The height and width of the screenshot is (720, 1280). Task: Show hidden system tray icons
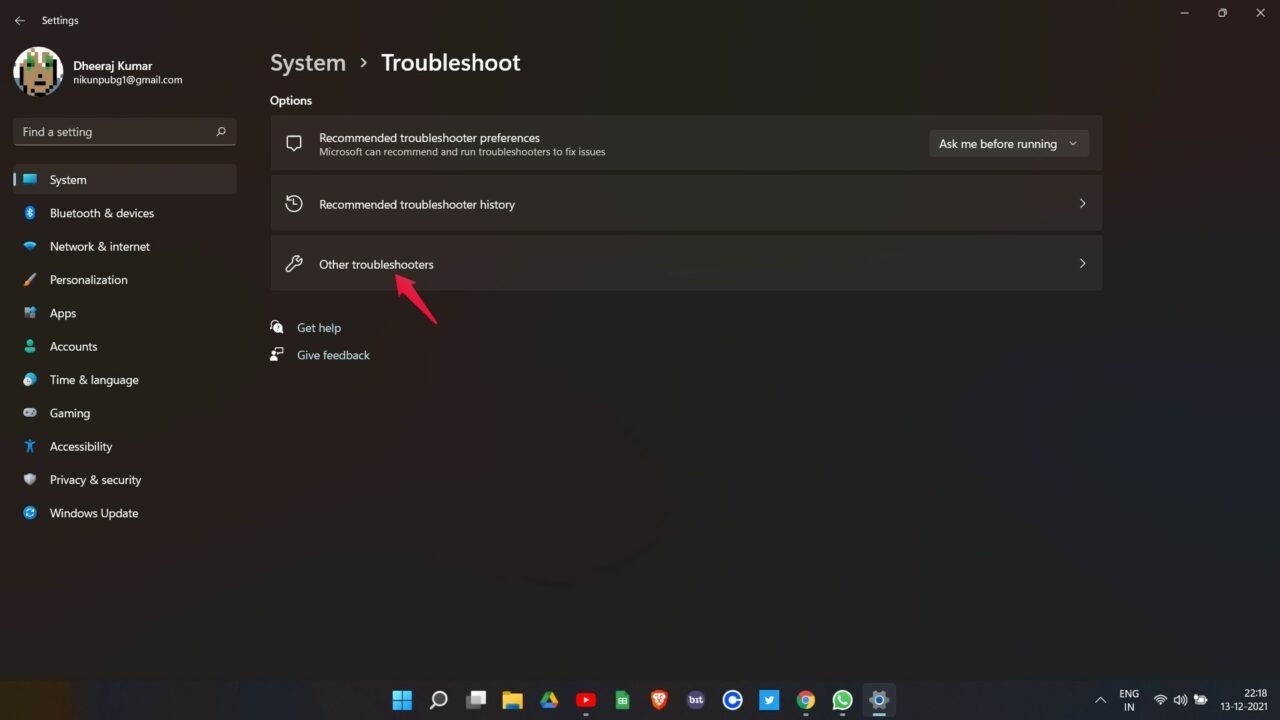pyautogui.click(x=1100, y=700)
